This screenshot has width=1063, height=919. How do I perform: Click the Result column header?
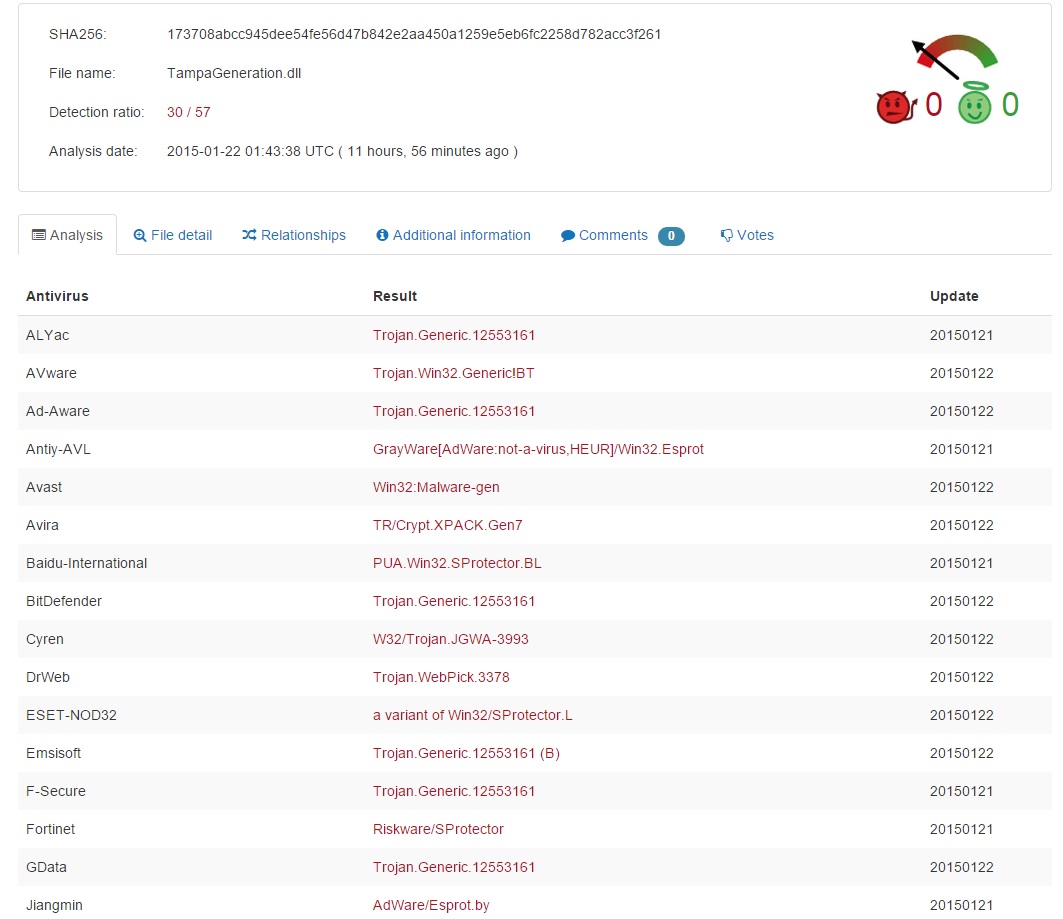(395, 296)
